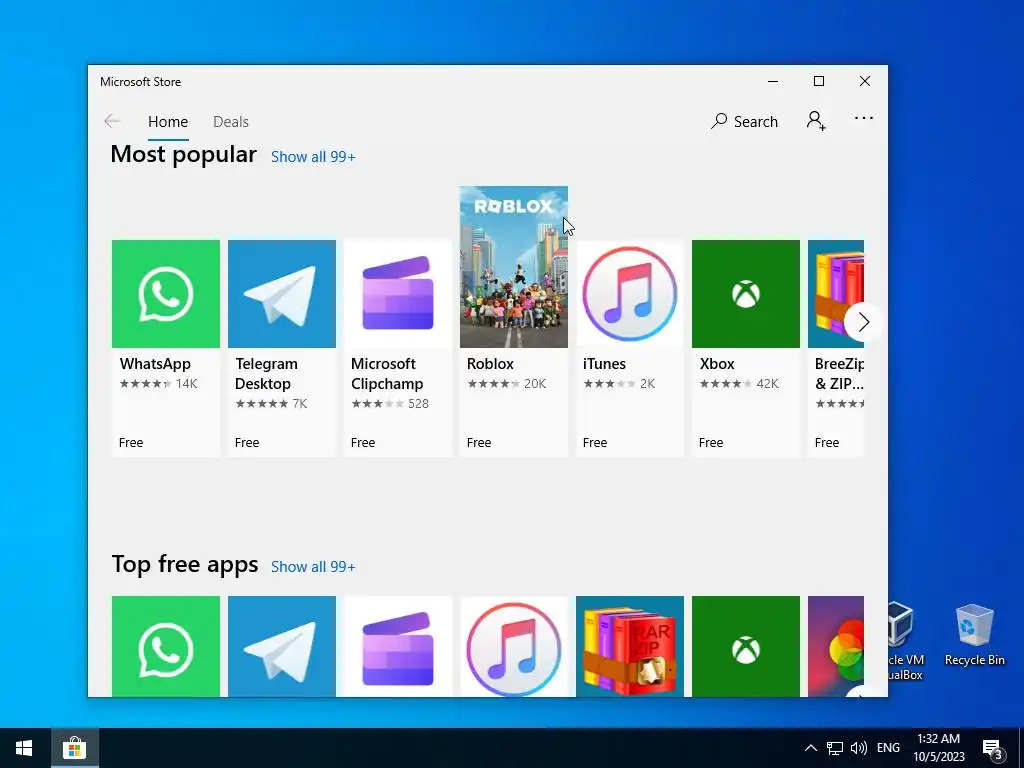This screenshot has height=768, width=1024.
Task: Click the 42K rating under Xbox
Action: [767, 384]
